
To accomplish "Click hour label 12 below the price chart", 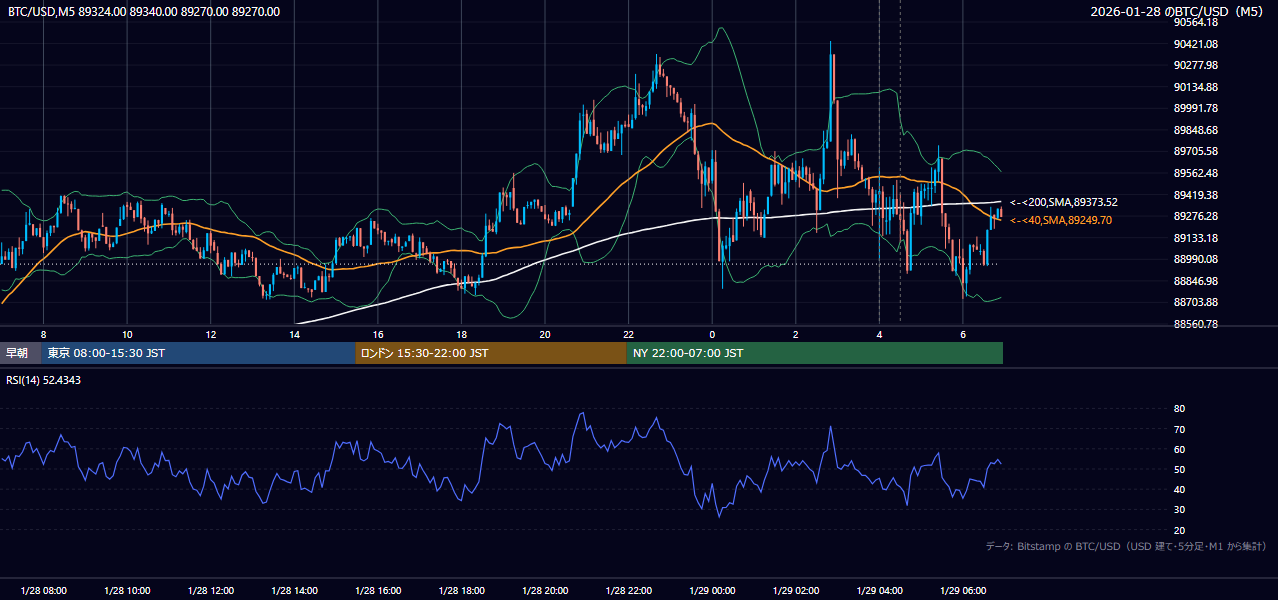I will [x=210, y=334].
